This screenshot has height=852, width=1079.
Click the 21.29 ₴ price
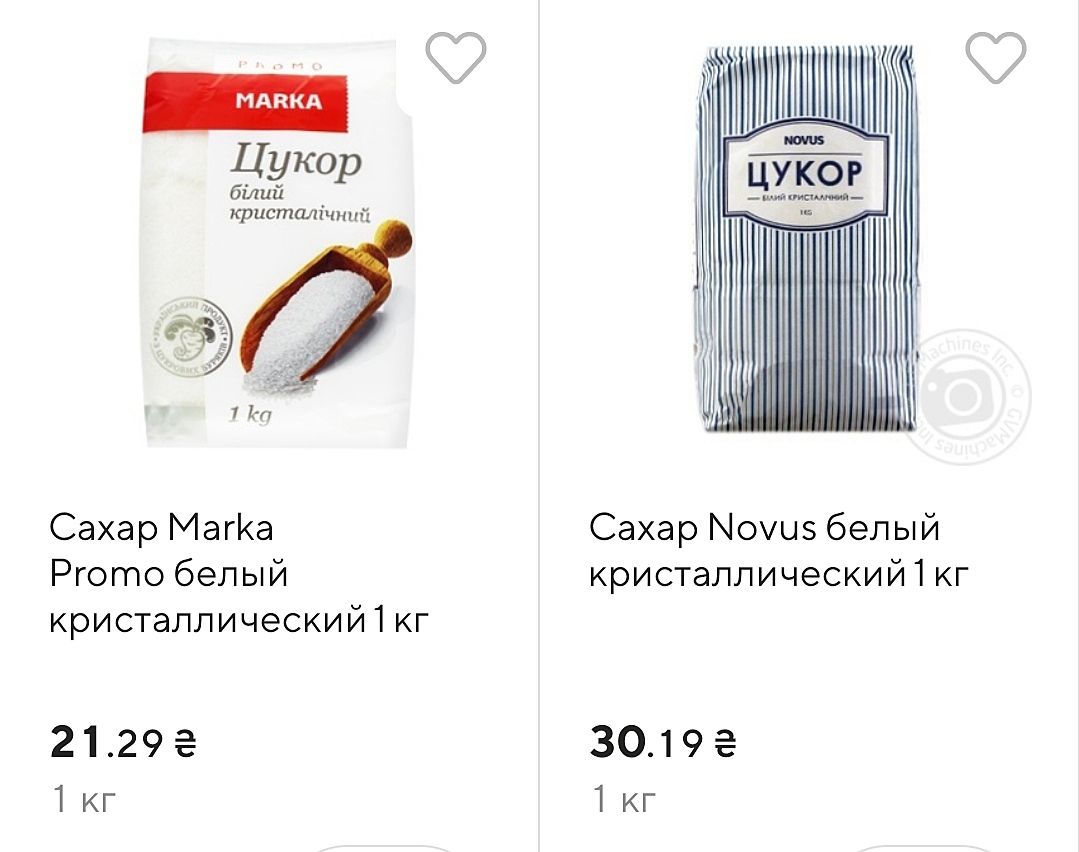tap(124, 743)
